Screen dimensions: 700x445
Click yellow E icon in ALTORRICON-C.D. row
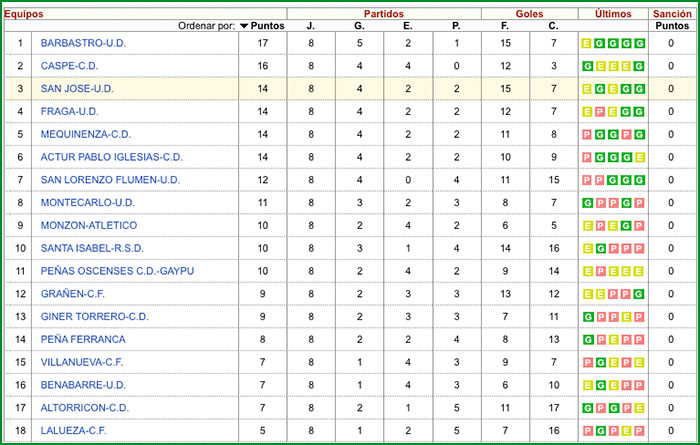coord(638,408)
